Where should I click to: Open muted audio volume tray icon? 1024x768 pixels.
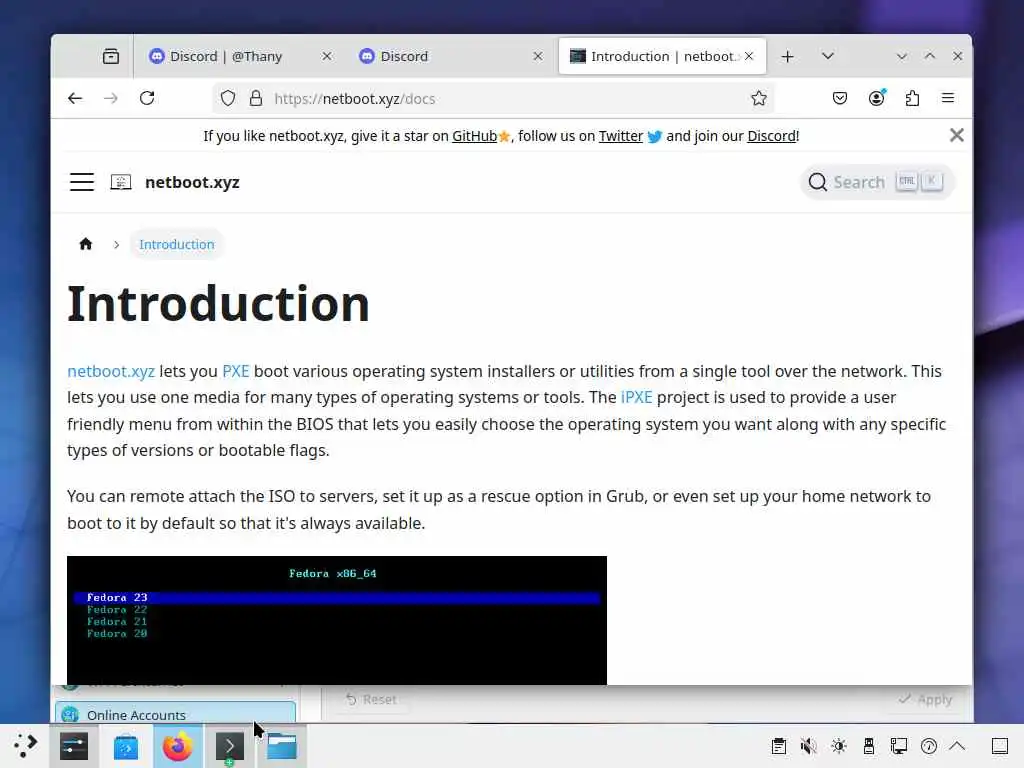point(808,746)
